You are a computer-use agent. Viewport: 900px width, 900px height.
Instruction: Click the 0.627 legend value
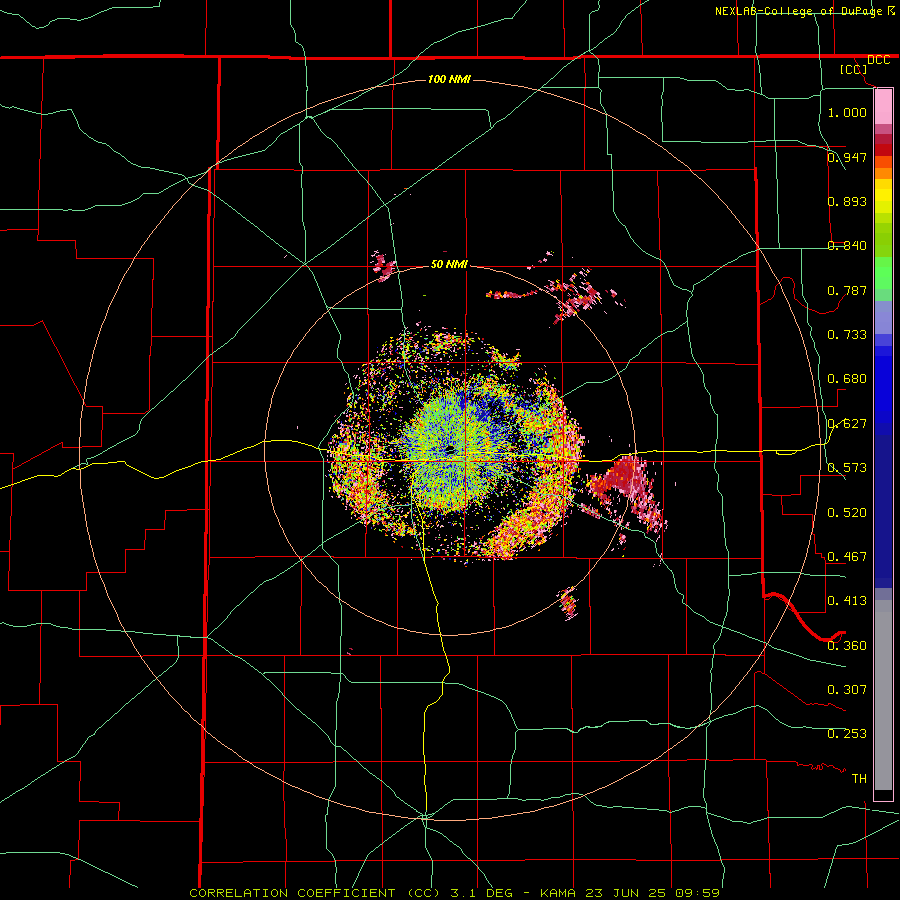click(x=847, y=424)
